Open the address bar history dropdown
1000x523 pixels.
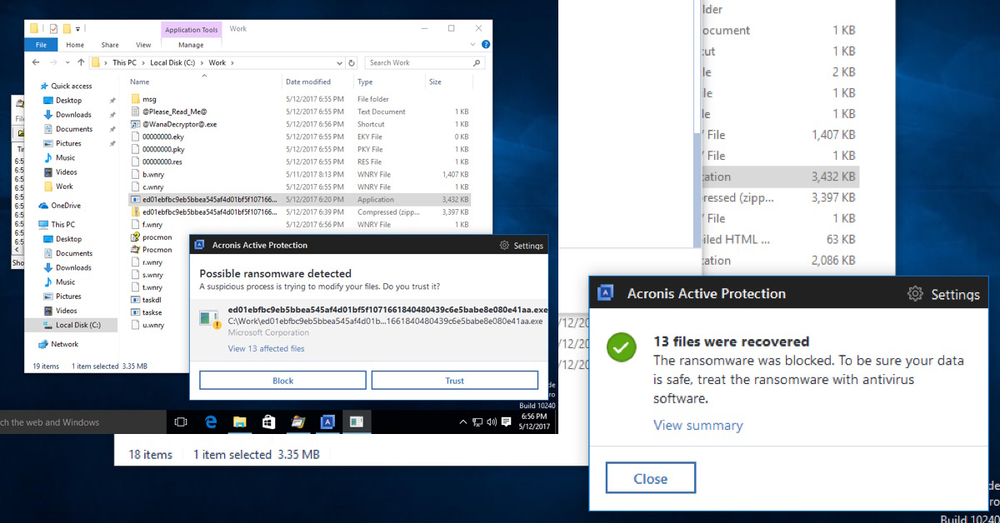click(x=339, y=63)
